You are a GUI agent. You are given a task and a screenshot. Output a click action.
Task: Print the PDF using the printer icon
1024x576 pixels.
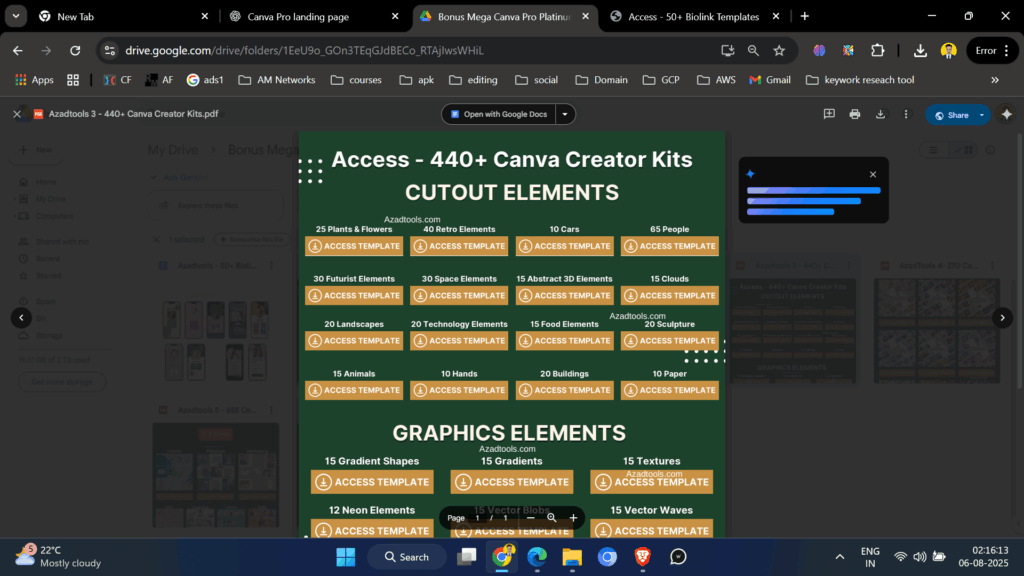[854, 114]
